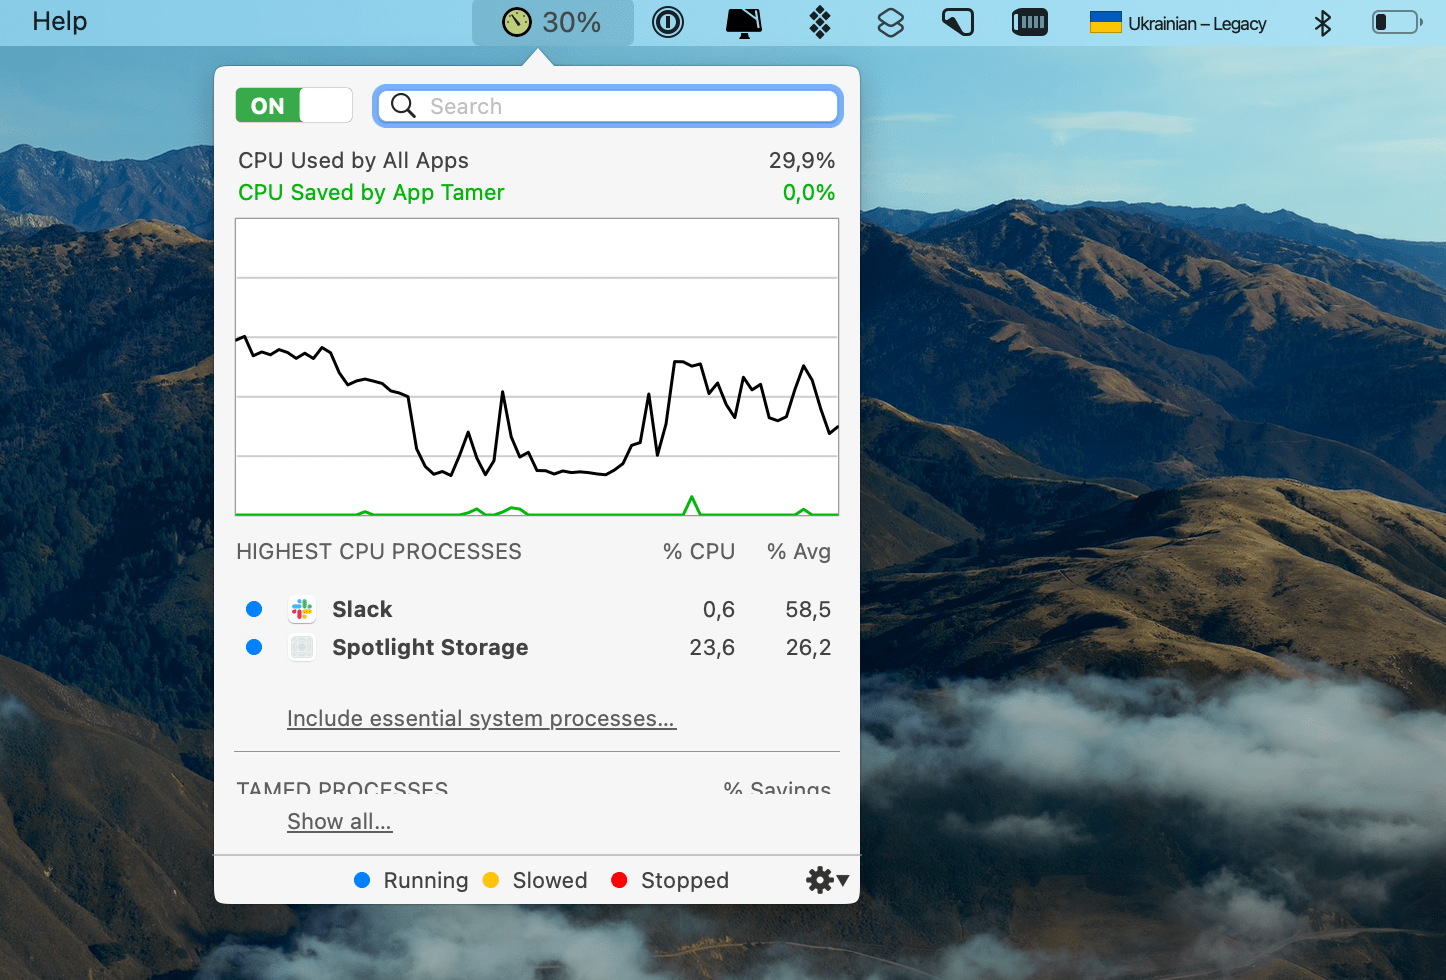Screen dimensions: 1446x980
Task: Open the battery status menu bar icon
Action: click(x=1397, y=22)
